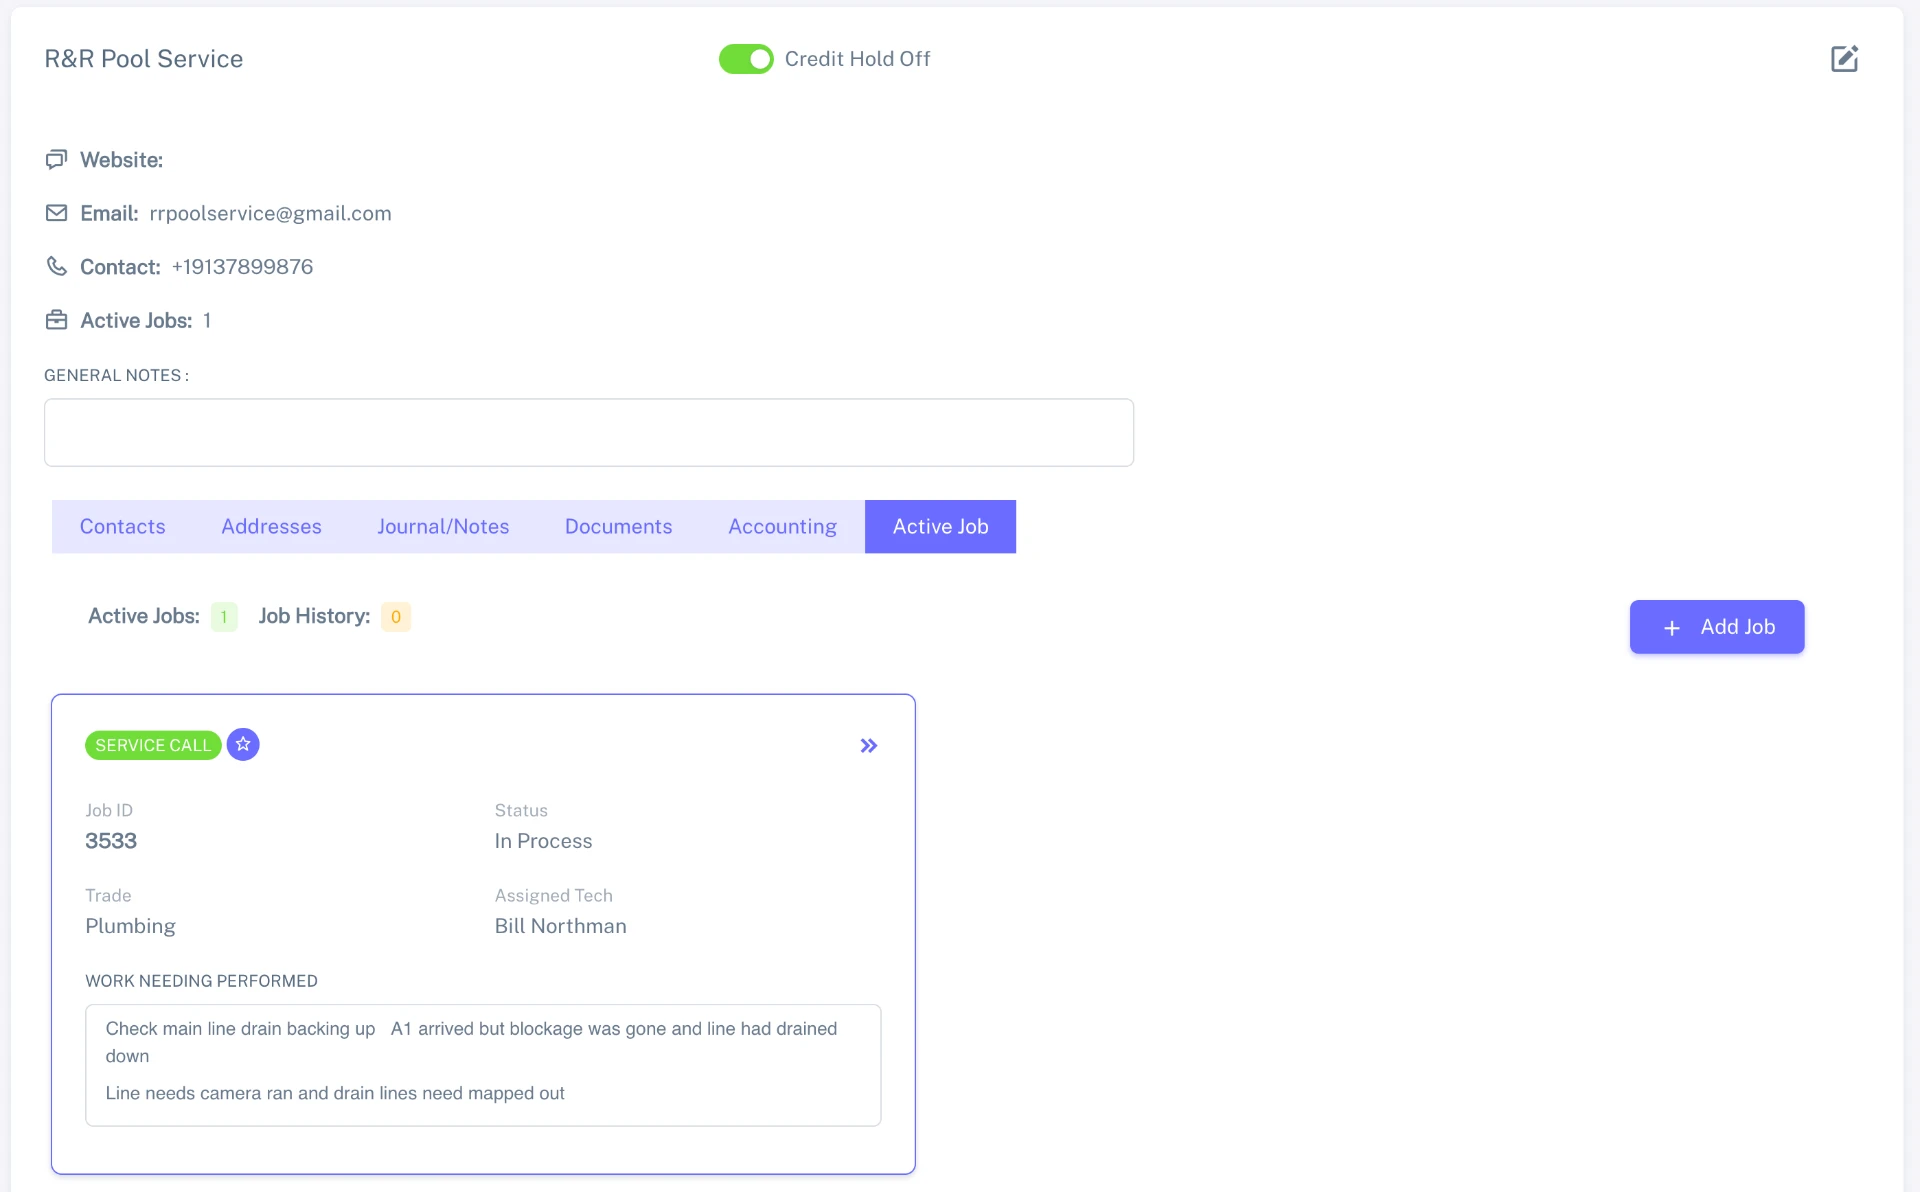Focus the General Notes input field
The height and width of the screenshot is (1192, 1920).
coord(589,432)
